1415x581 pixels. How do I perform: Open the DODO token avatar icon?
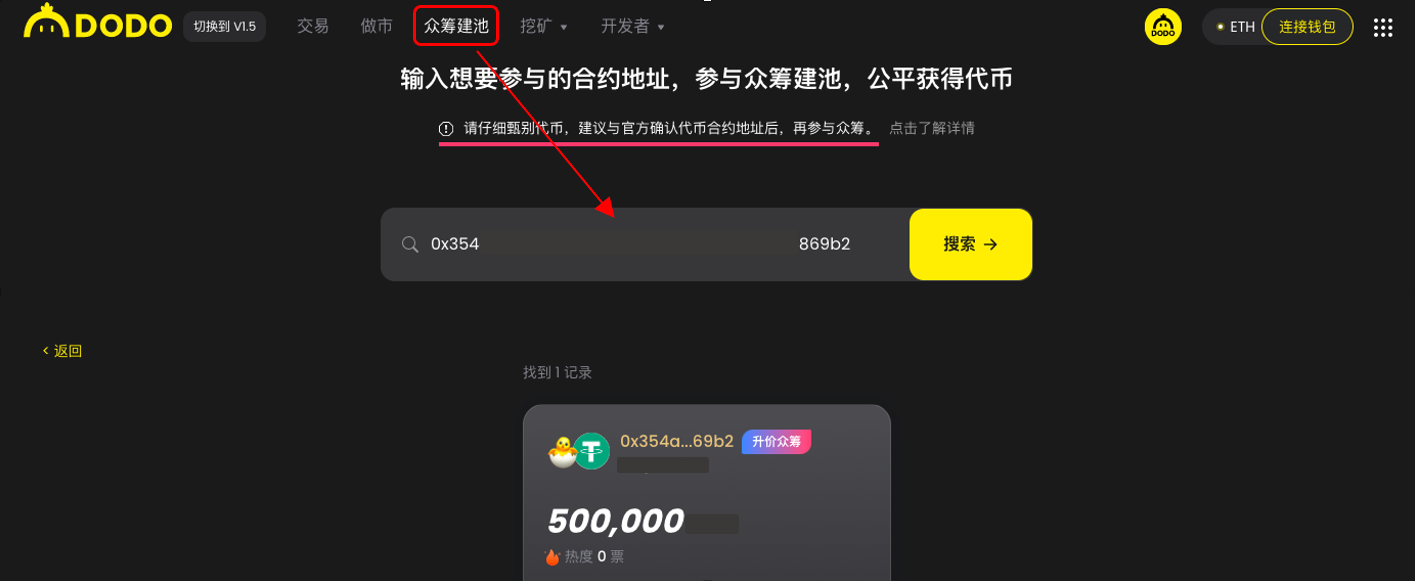point(1163,27)
